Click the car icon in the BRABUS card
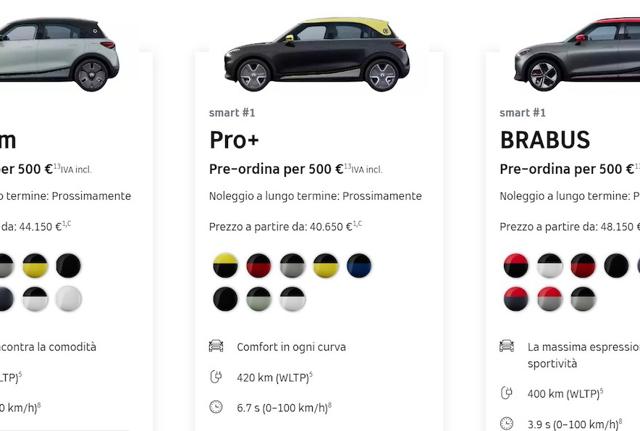Screen dimensions: 640x431 [x=507, y=346]
